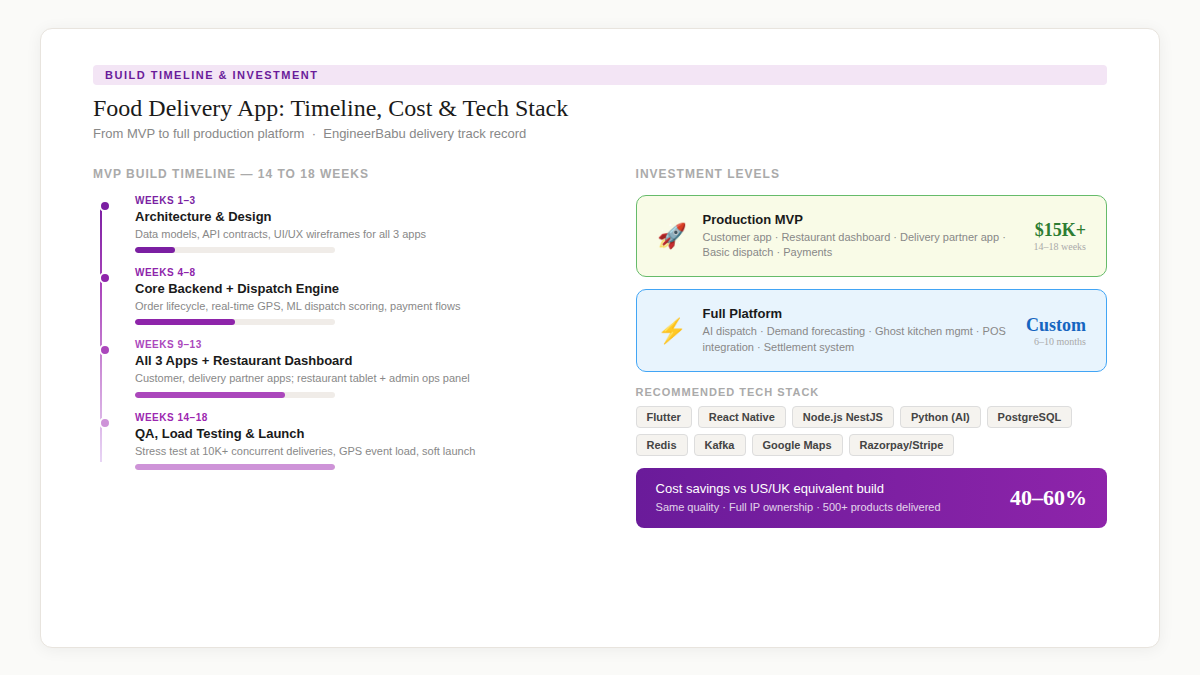The height and width of the screenshot is (675, 1200).
Task: Click the Core Backend + Dispatch Engine progress bar
Action: [235, 322]
